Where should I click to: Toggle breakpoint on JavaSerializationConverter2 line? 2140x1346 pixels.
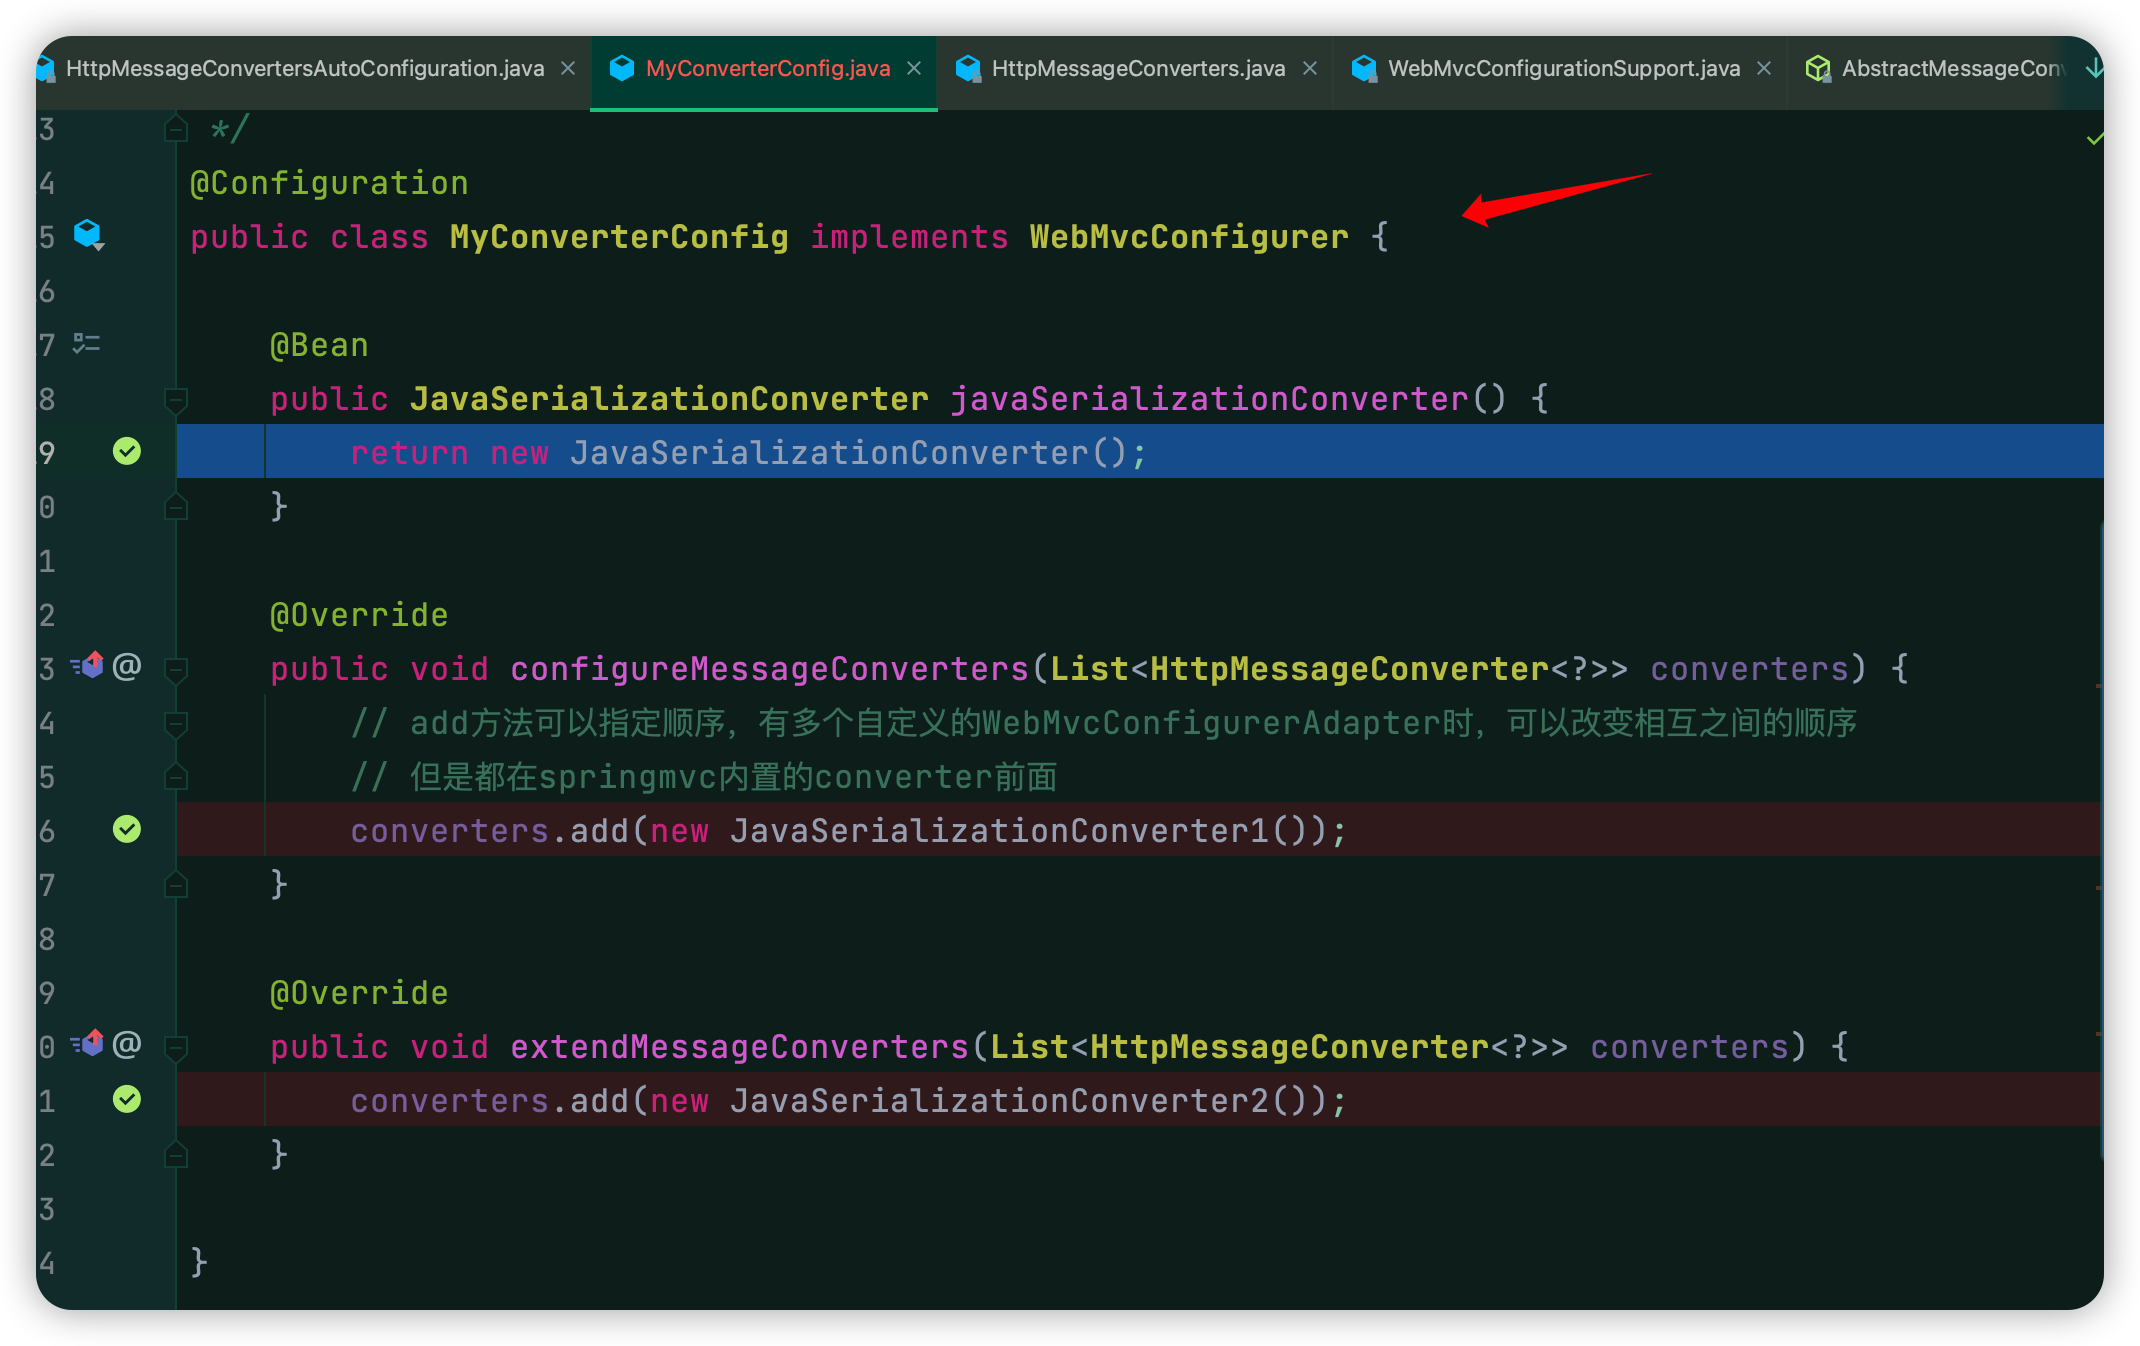[x=127, y=1099]
